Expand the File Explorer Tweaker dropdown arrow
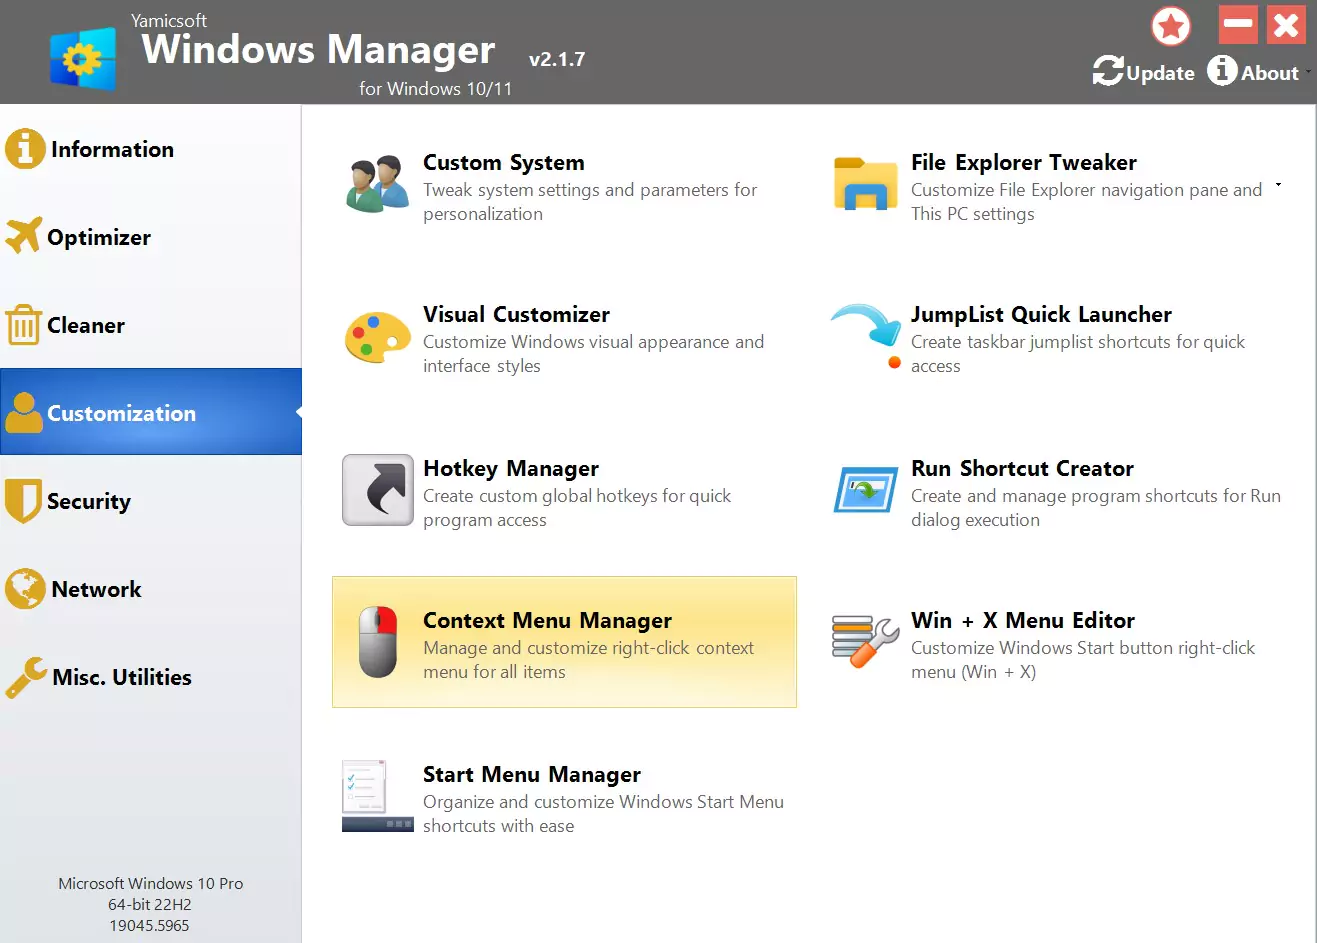 click(1278, 185)
